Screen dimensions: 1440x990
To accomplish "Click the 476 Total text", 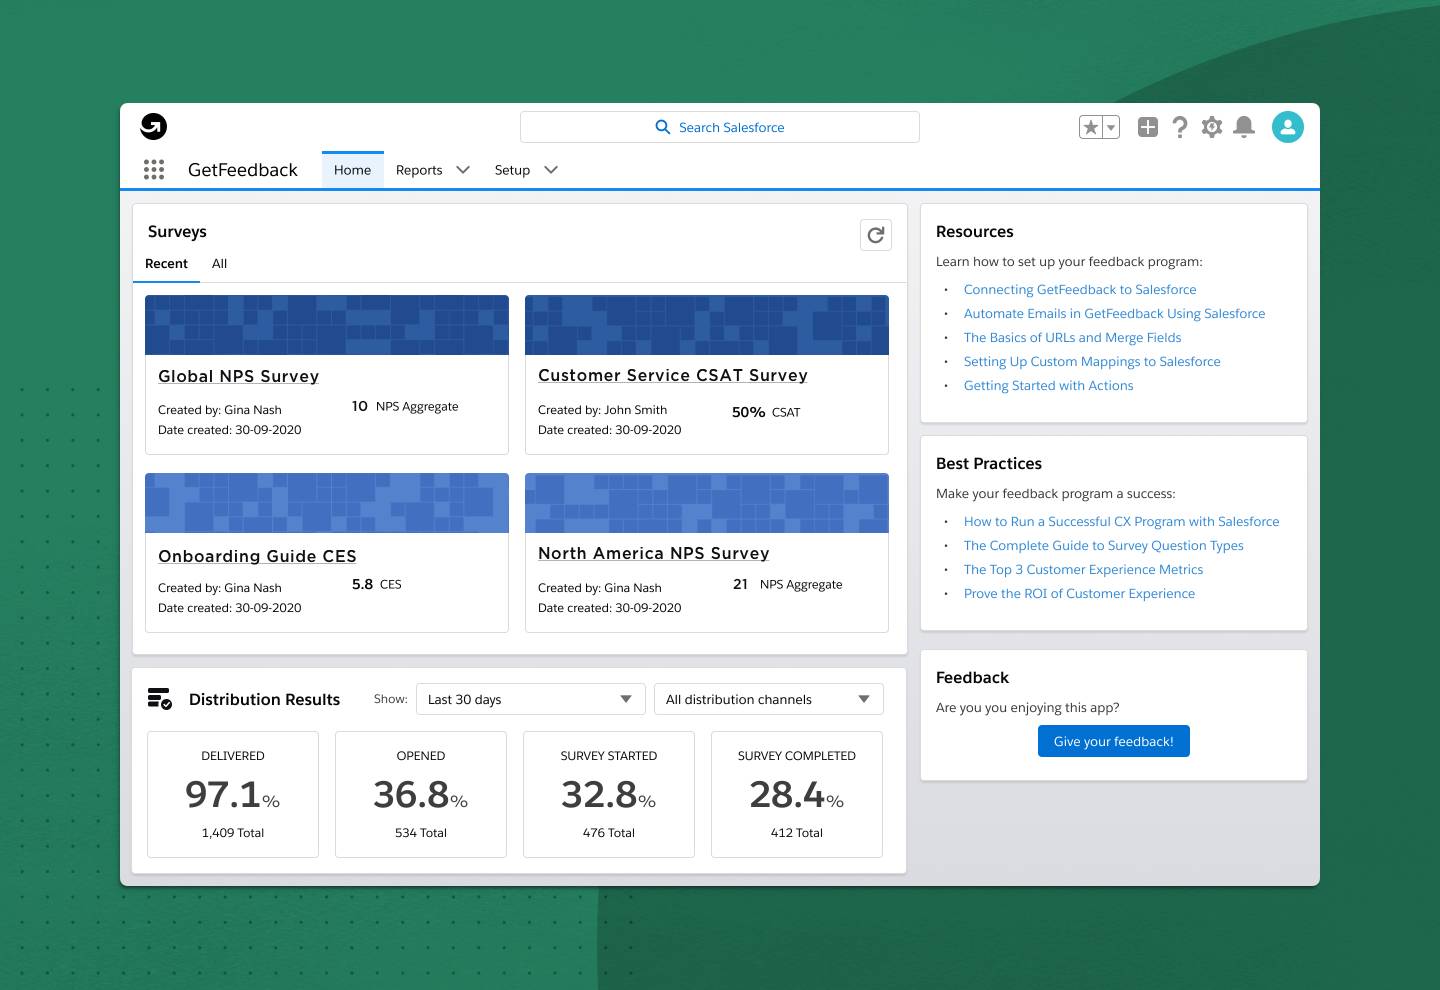I will point(609,833).
